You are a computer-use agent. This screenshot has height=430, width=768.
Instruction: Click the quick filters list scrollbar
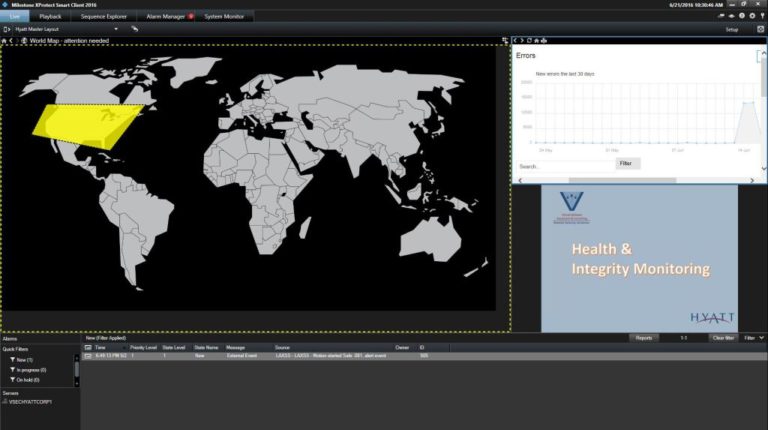(76, 370)
